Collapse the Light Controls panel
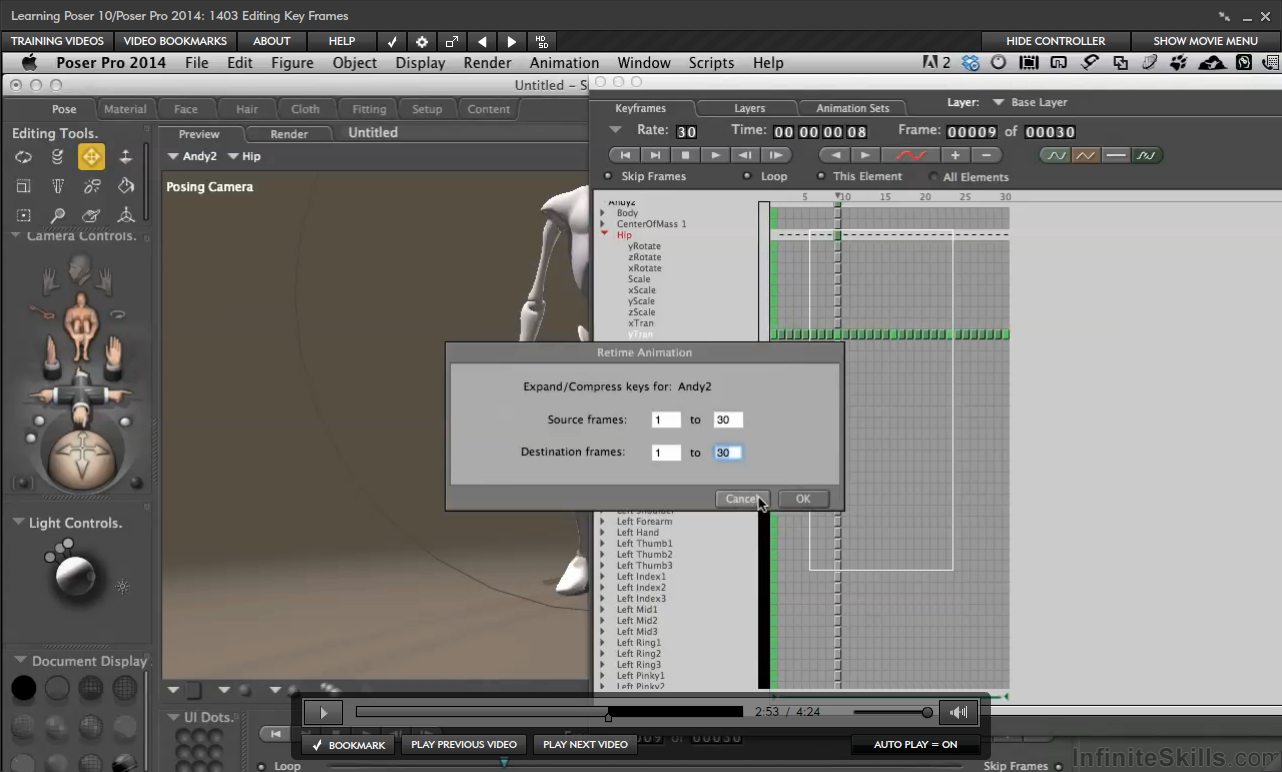Viewport: 1282px width, 772px height. 19,522
